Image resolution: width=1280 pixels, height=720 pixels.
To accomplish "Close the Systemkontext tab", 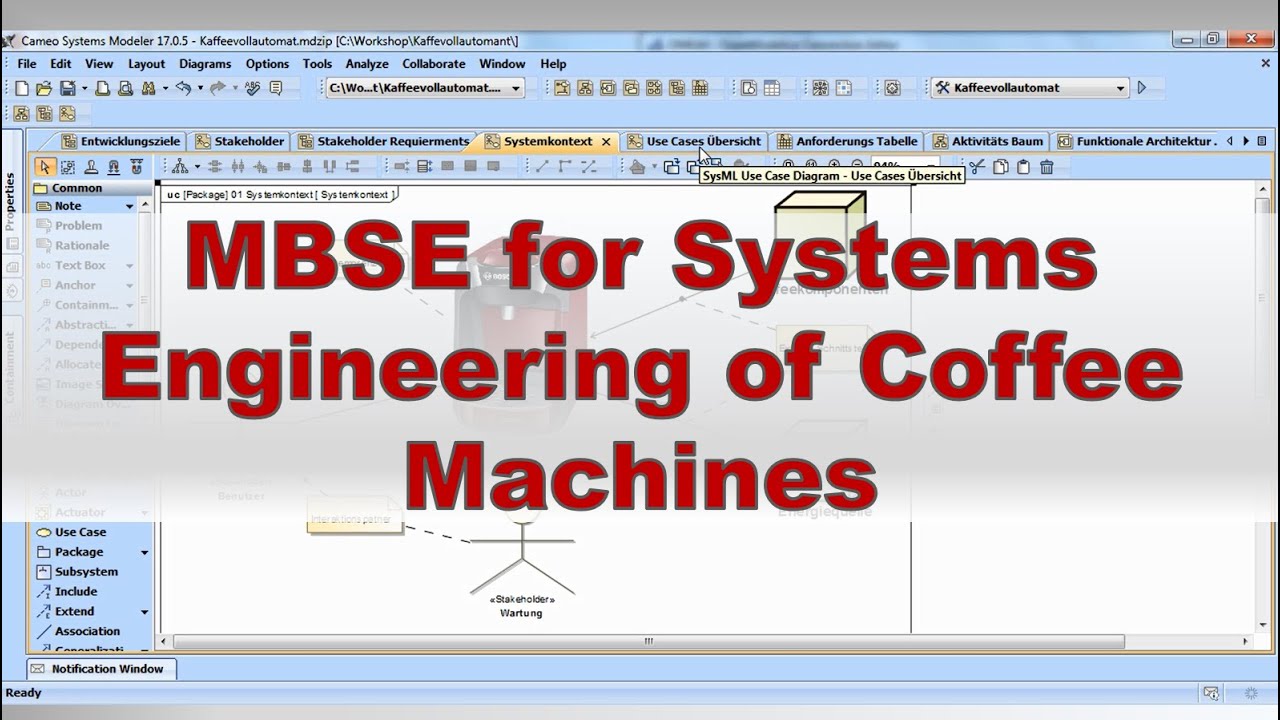I will pyautogui.click(x=606, y=142).
